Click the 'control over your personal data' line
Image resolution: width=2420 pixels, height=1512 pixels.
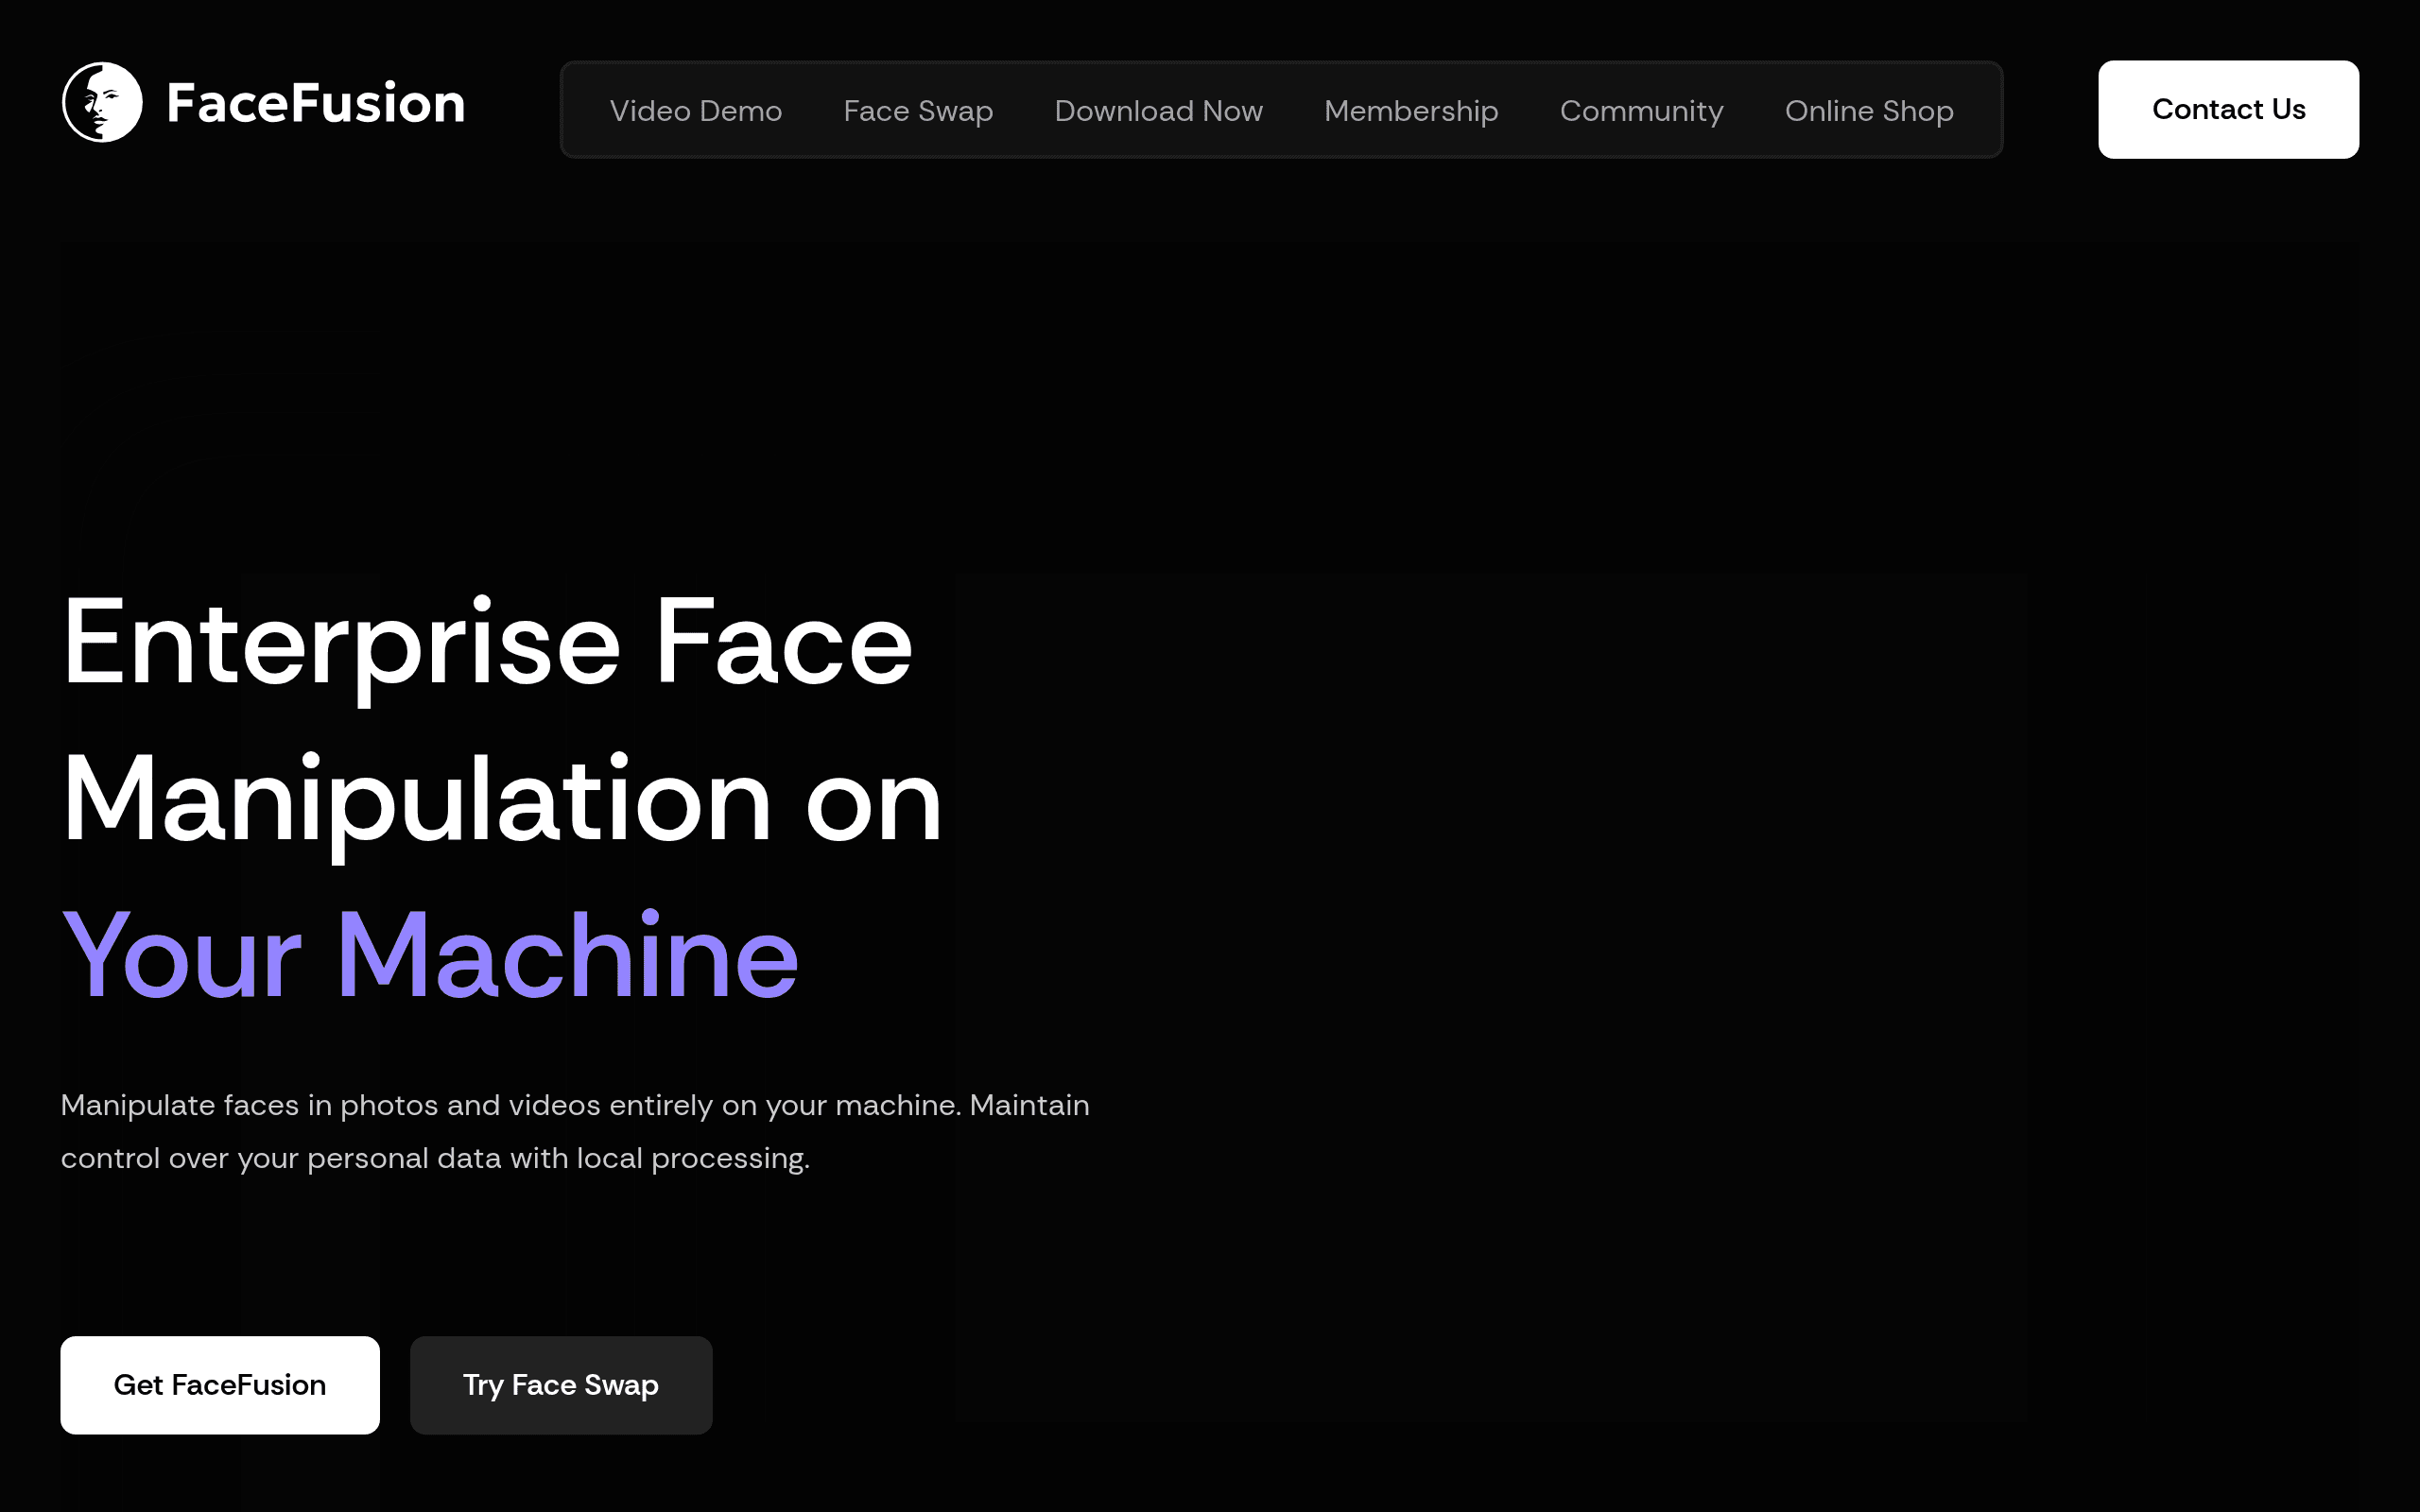(x=435, y=1158)
